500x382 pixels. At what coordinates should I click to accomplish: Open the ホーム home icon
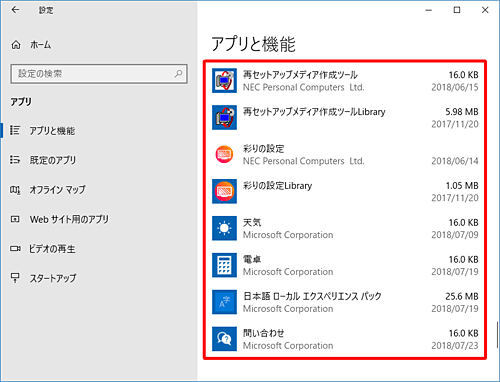16,45
